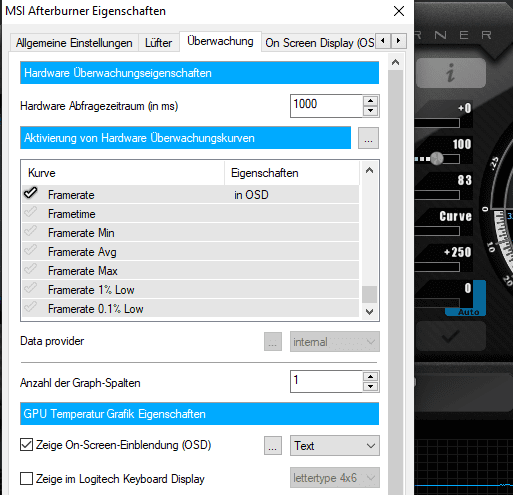The height and width of the screenshot is (495, 513).
Task: Decrease Anzahl der Graph-Spalten value
Action: (x=370, y=387)
